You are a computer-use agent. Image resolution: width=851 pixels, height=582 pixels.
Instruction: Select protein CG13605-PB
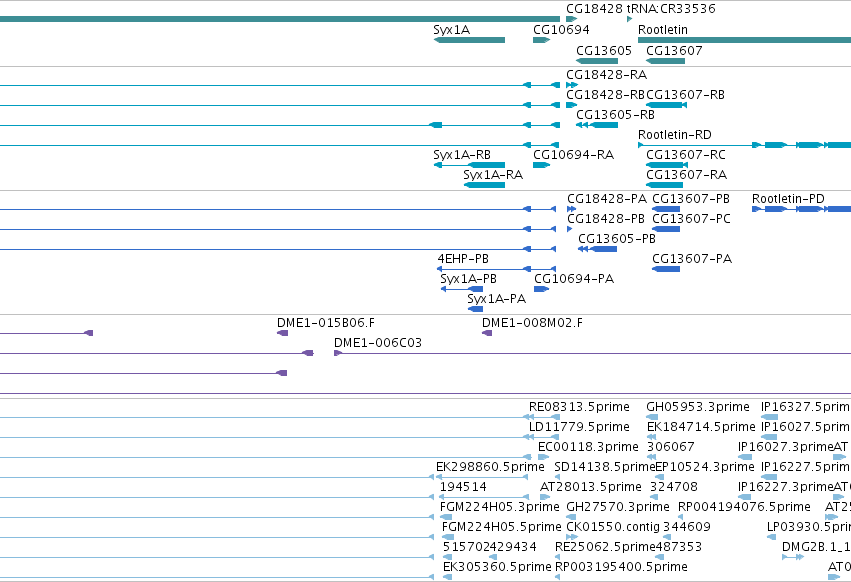pos(617,239)
